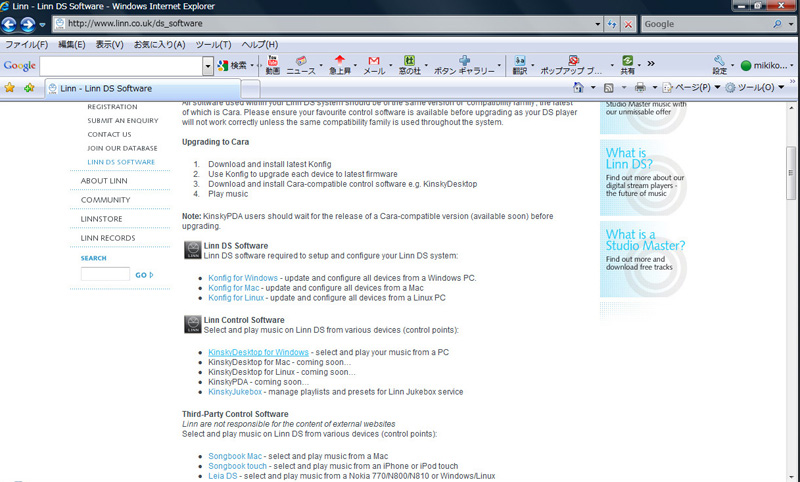This screenshot has height=482, width=800.
Task: Open the KinskyDesktop for Windows link
Action: [258, 352]
